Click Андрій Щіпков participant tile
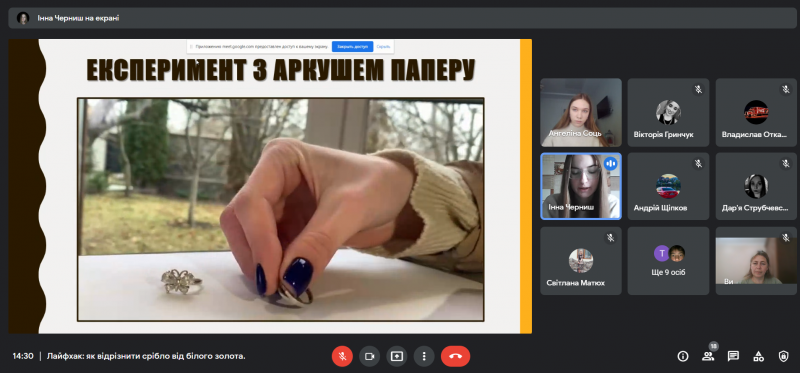The image size is (800, 373). 668,186
